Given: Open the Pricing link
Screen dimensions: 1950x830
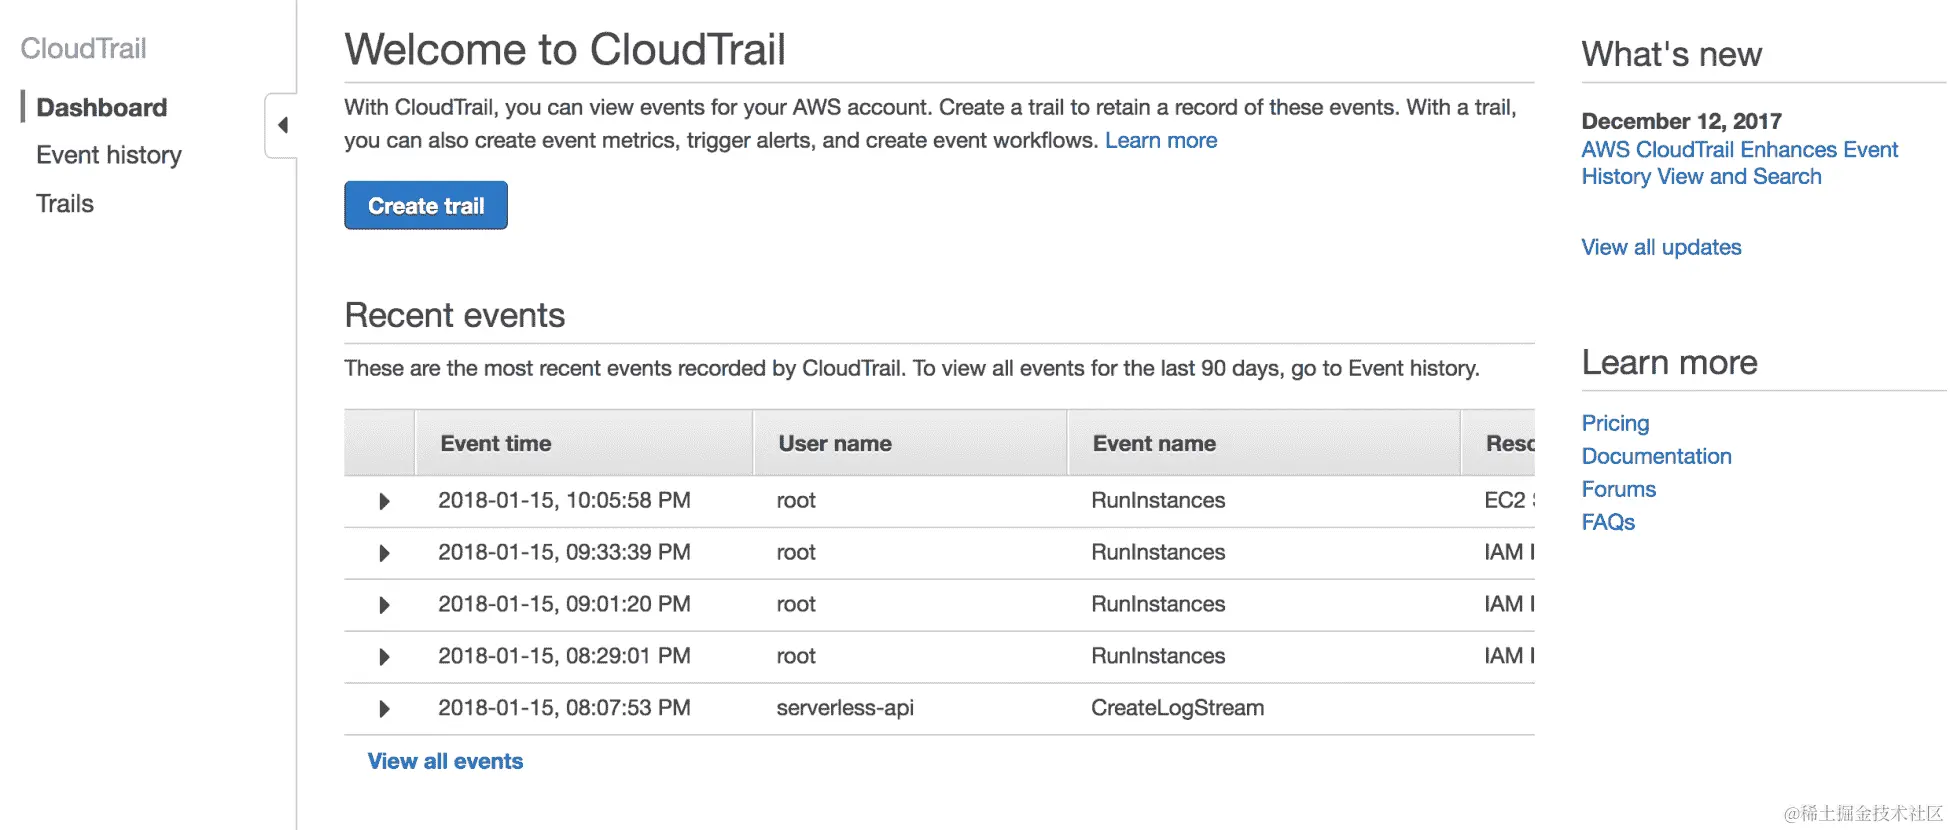Looking at the screenshot, I should coord(1615,423).
